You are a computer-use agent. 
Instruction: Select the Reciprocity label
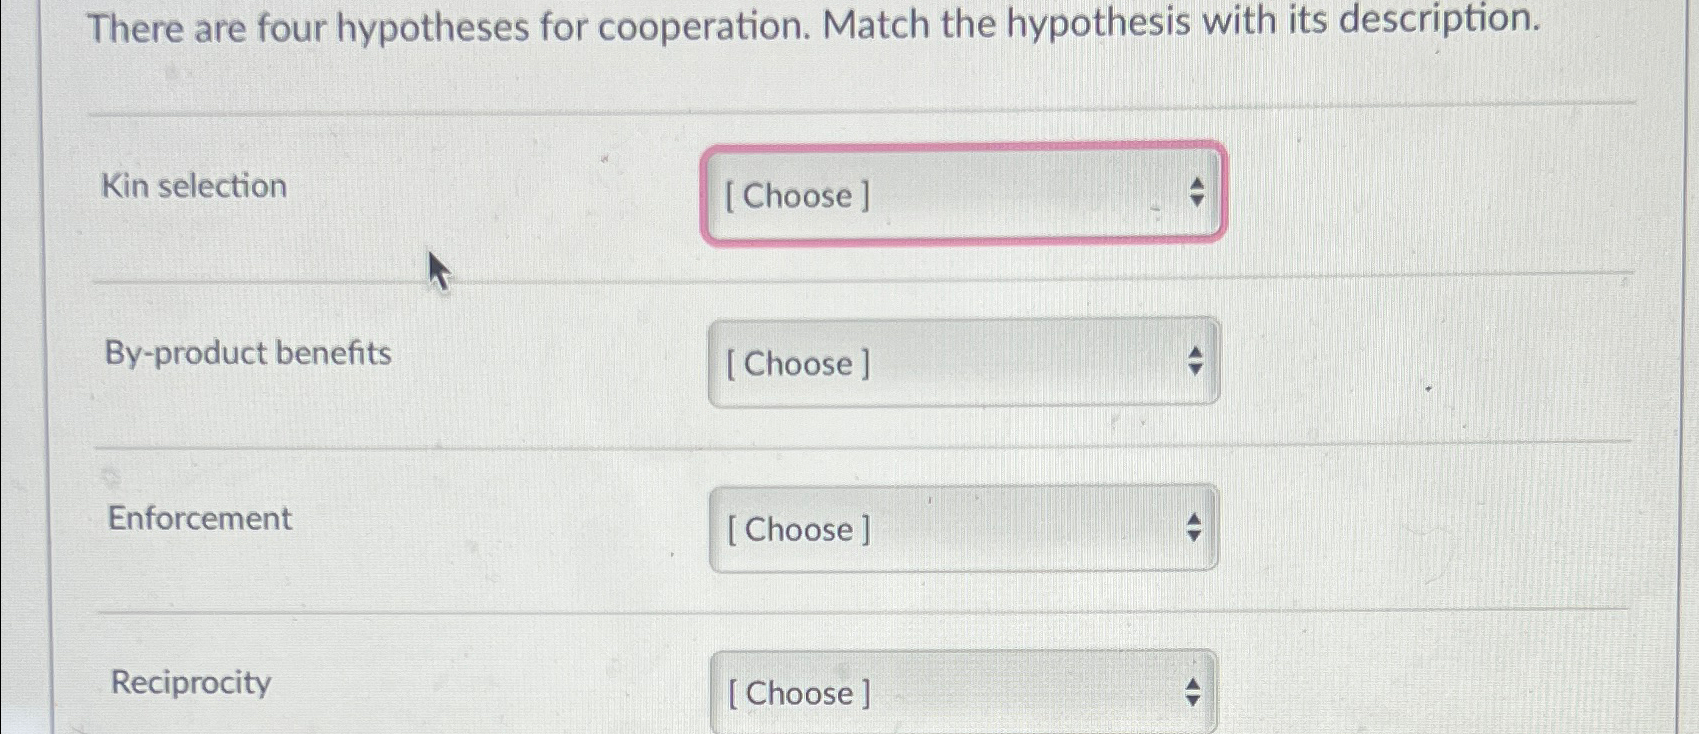click(187, 683)
